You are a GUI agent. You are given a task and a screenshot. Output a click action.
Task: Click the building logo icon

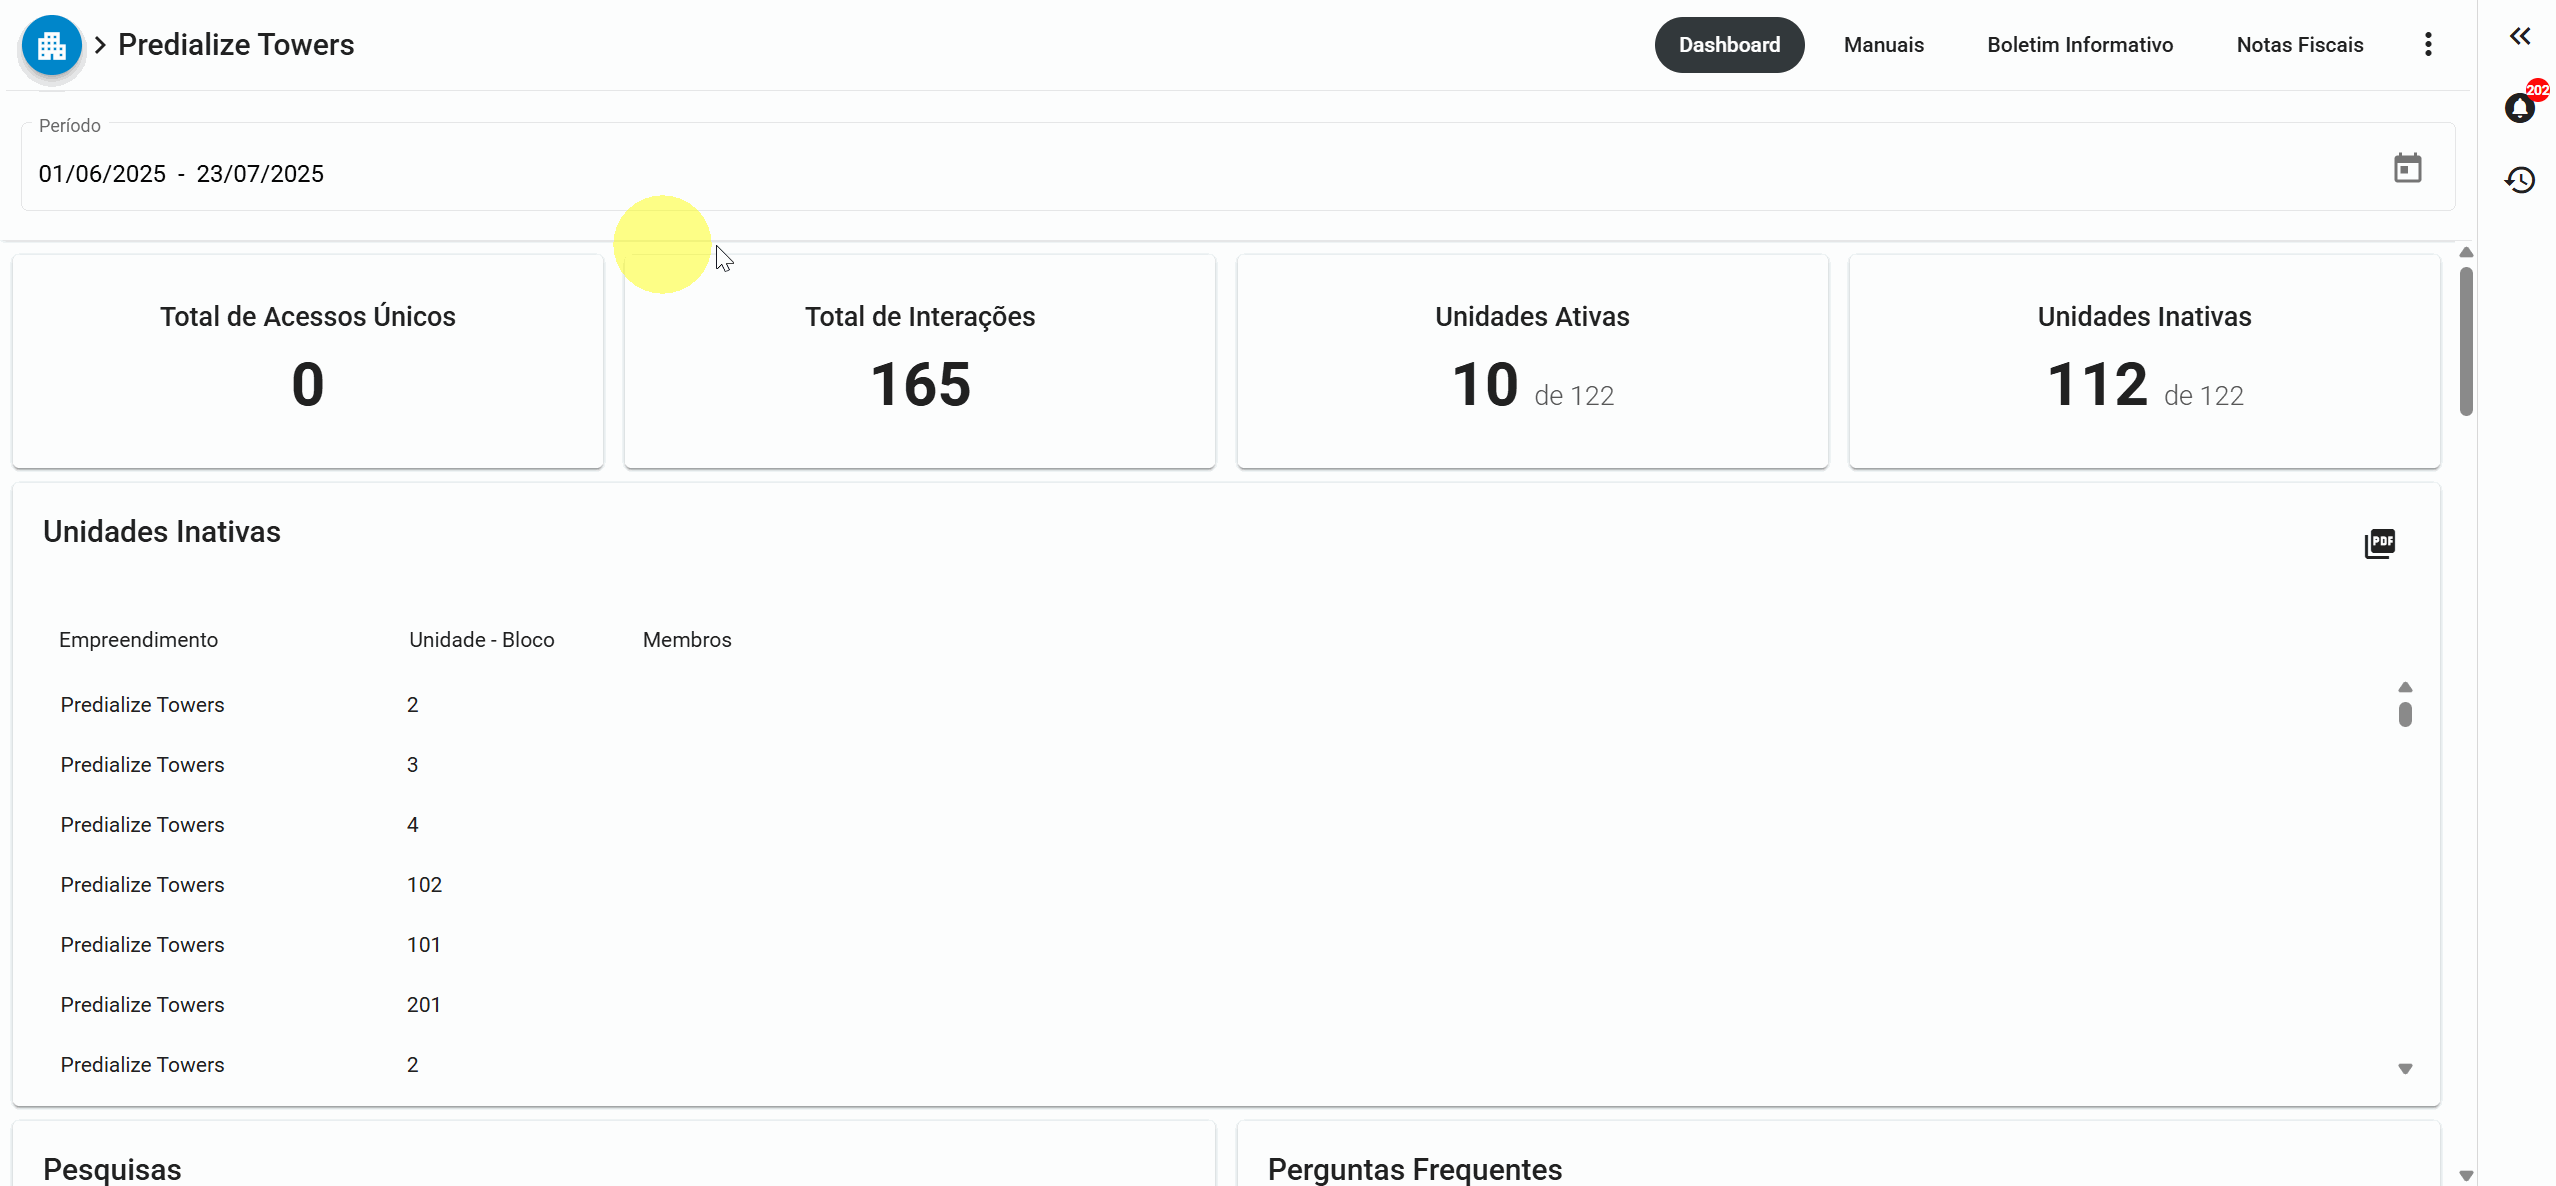(x=51, y=45)
